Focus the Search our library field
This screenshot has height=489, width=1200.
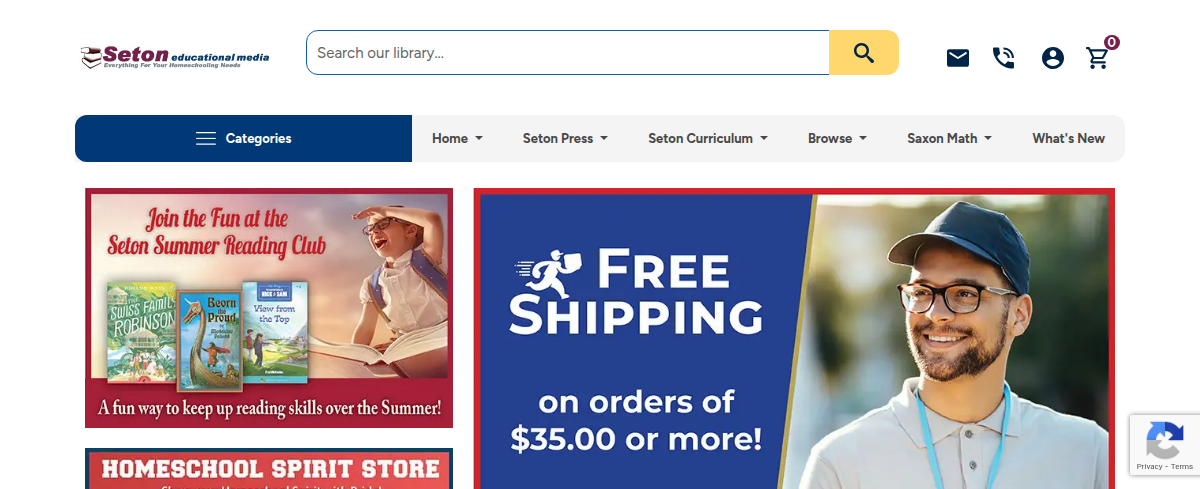568,52
